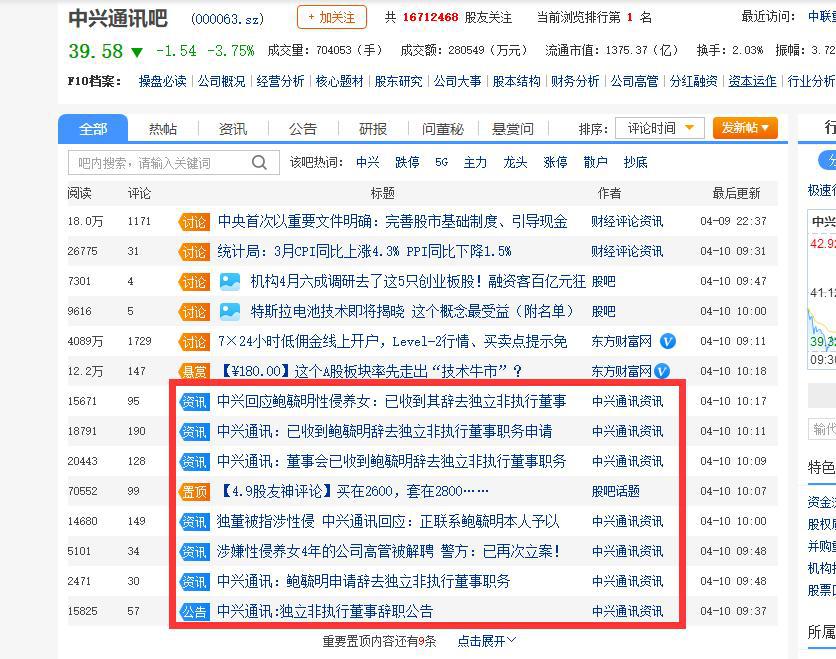The width and height of the screenshot is (836, 659).
Task: Click hot word 龙头
Action: (x=515, y=162)
